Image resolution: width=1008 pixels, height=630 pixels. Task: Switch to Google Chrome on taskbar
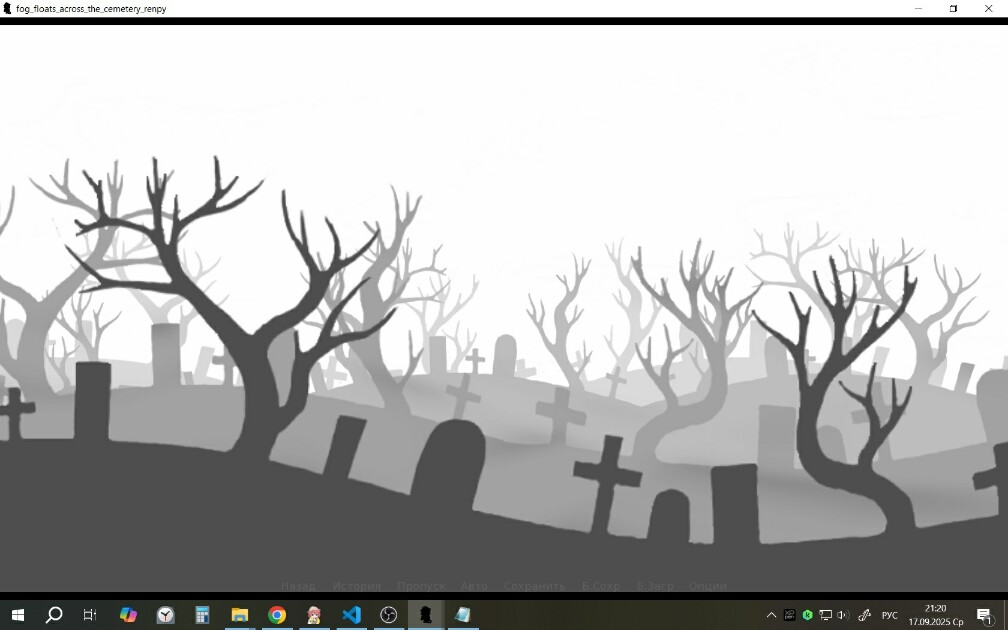click(x=277, y=615)
